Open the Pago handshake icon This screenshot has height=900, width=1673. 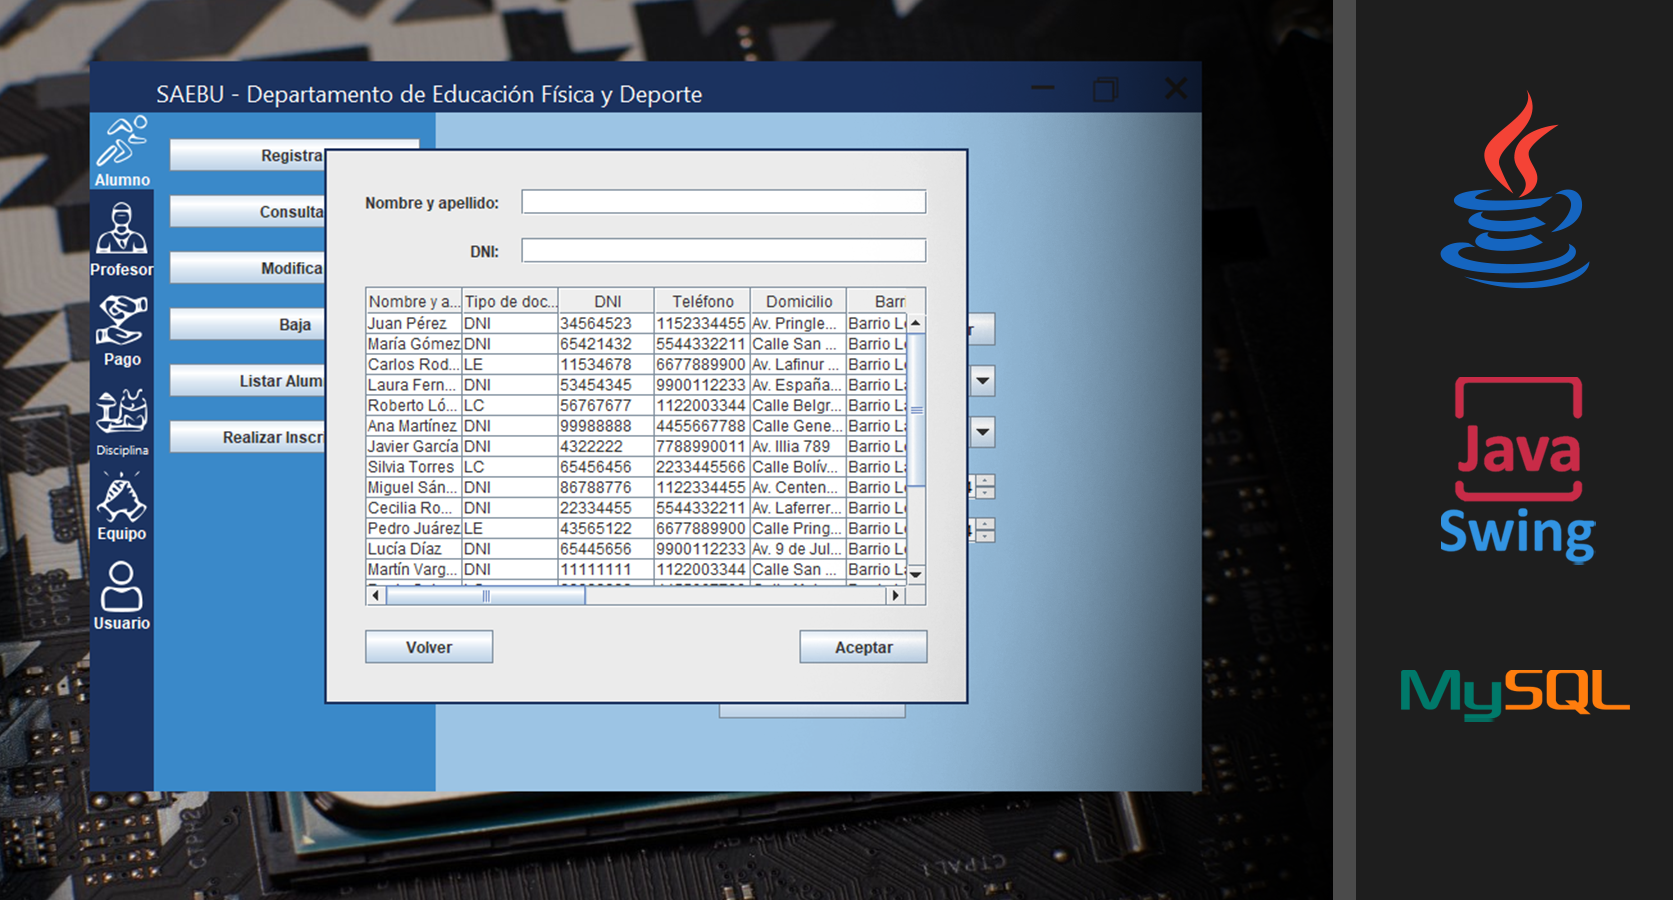pos(122,330)
